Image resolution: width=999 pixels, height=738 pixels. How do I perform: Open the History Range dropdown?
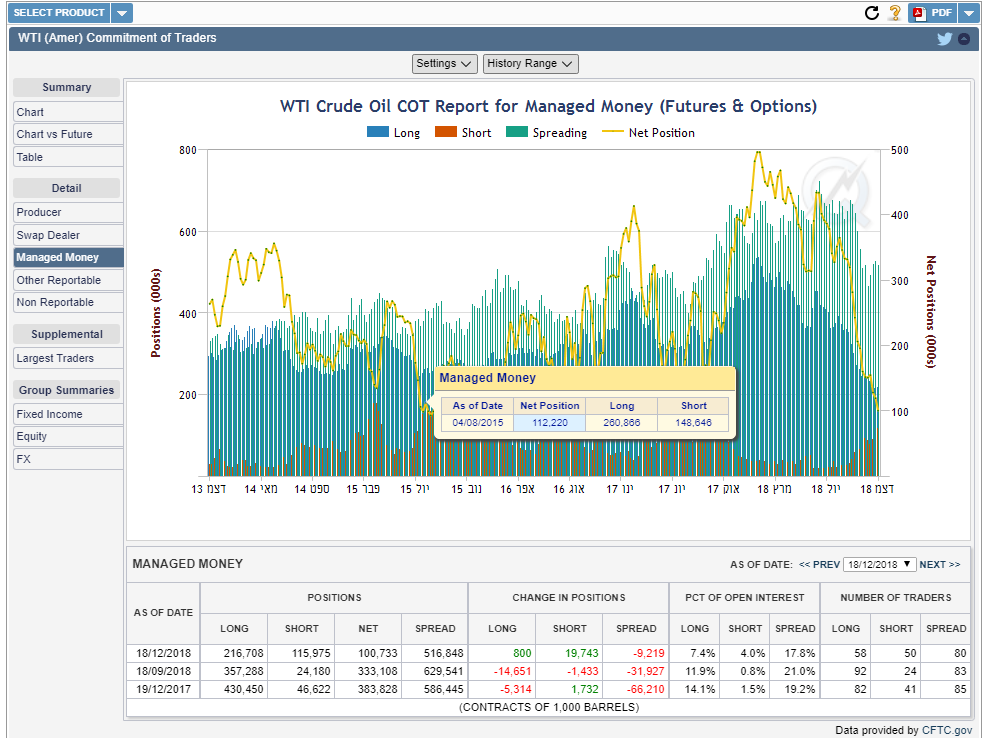(530, 64)
